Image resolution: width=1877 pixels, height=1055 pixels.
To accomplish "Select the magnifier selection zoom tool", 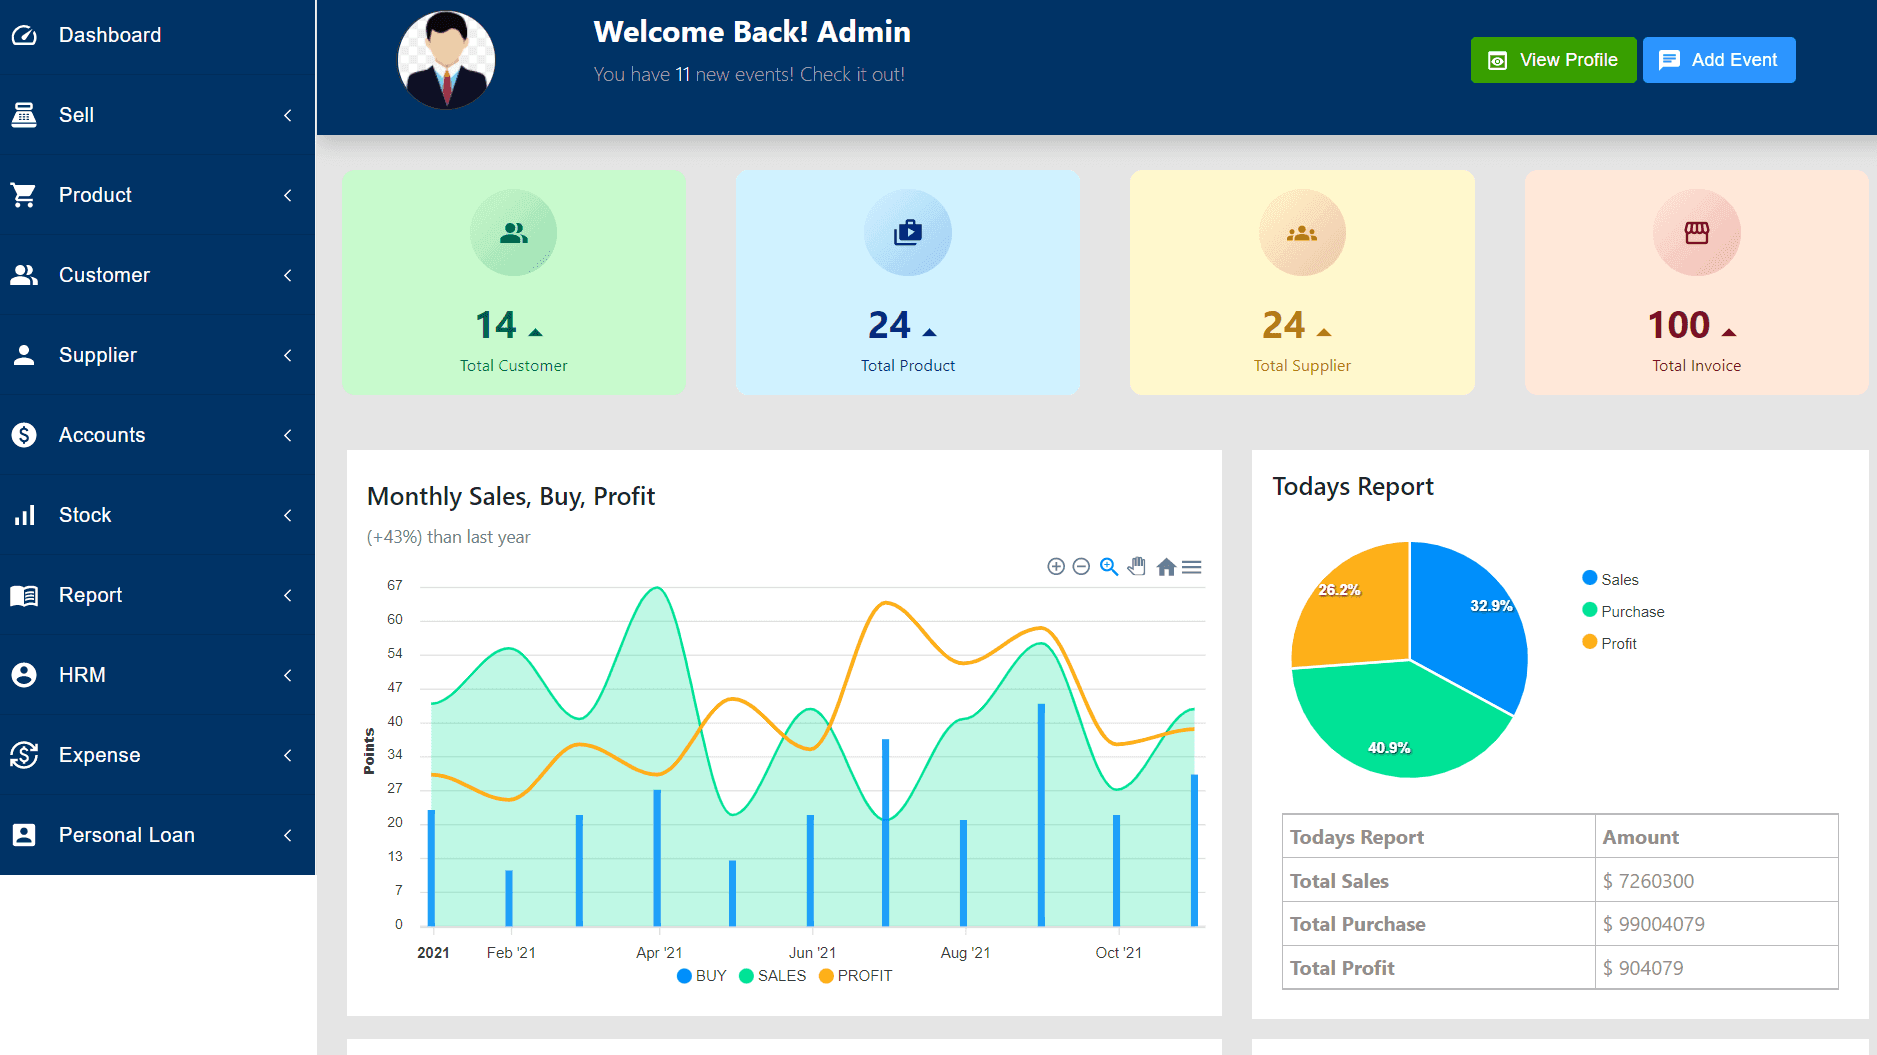I will (x=1109, y=567).
